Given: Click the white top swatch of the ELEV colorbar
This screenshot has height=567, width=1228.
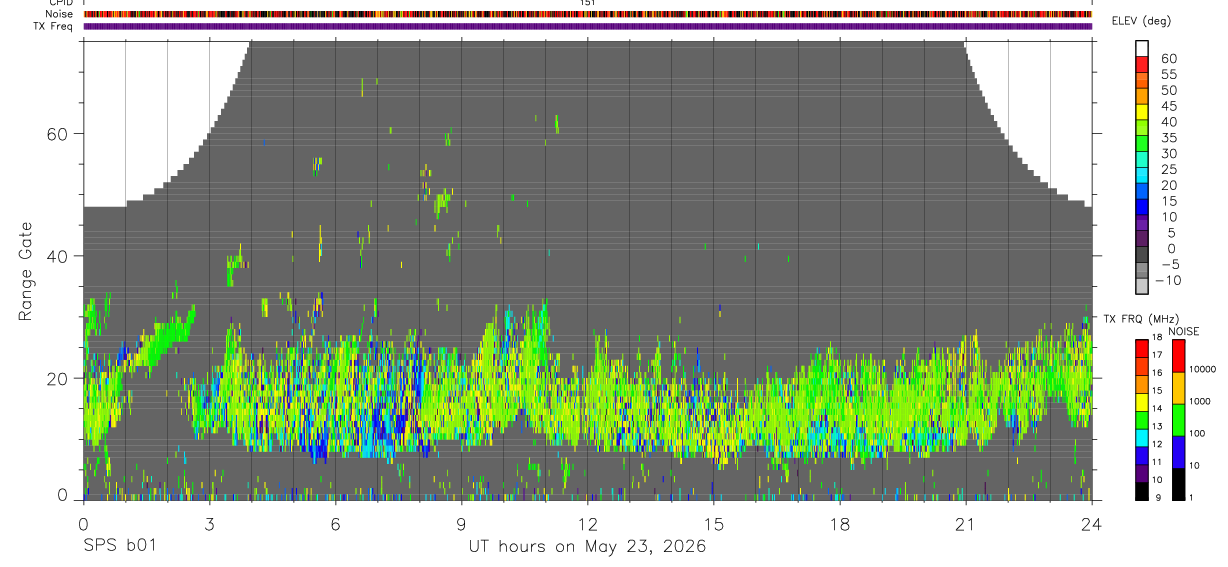Looking at the screenshot, I should coord(1142,48).
